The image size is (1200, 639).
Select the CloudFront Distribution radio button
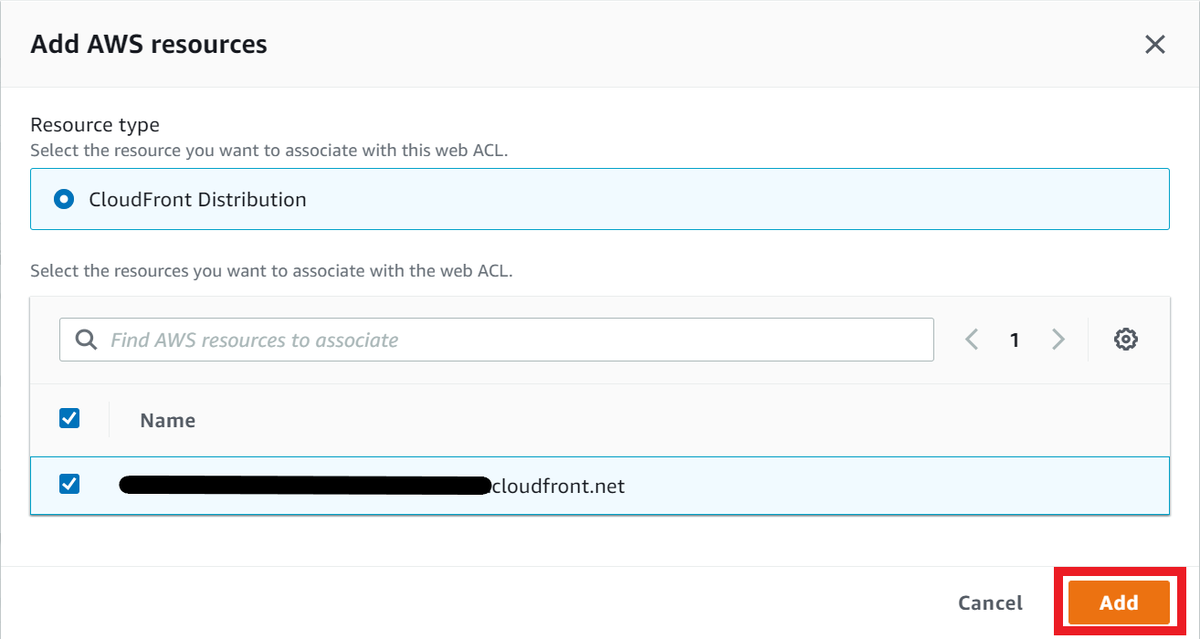[65, 199]
